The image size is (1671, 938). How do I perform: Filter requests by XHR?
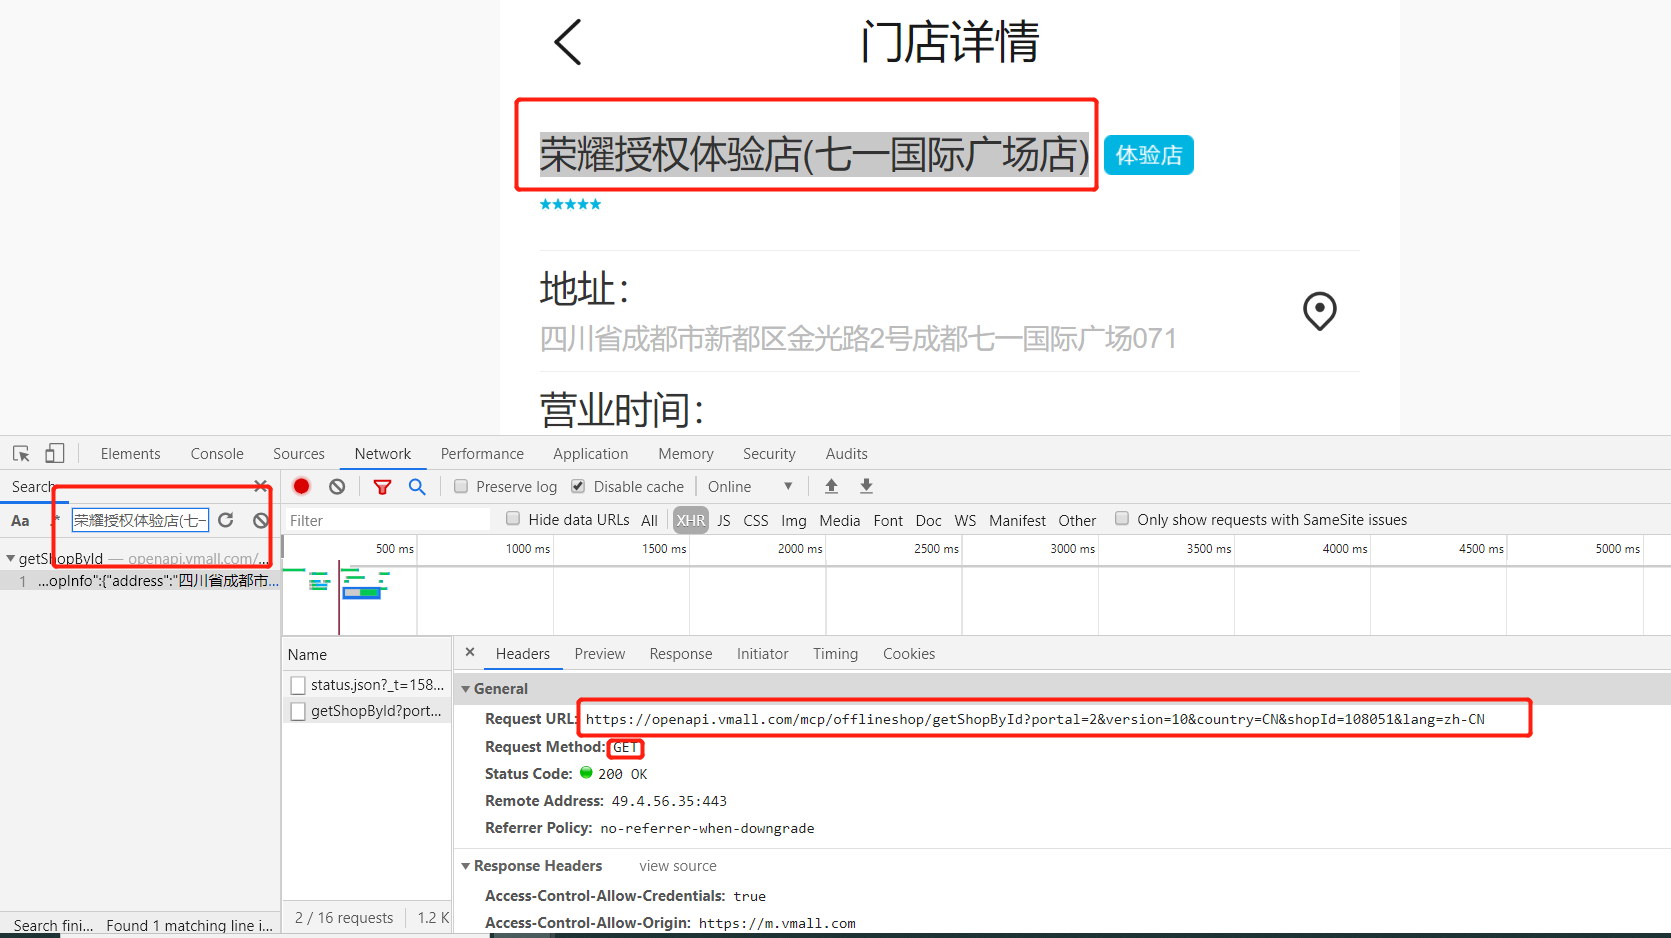(x=691, y=520)
